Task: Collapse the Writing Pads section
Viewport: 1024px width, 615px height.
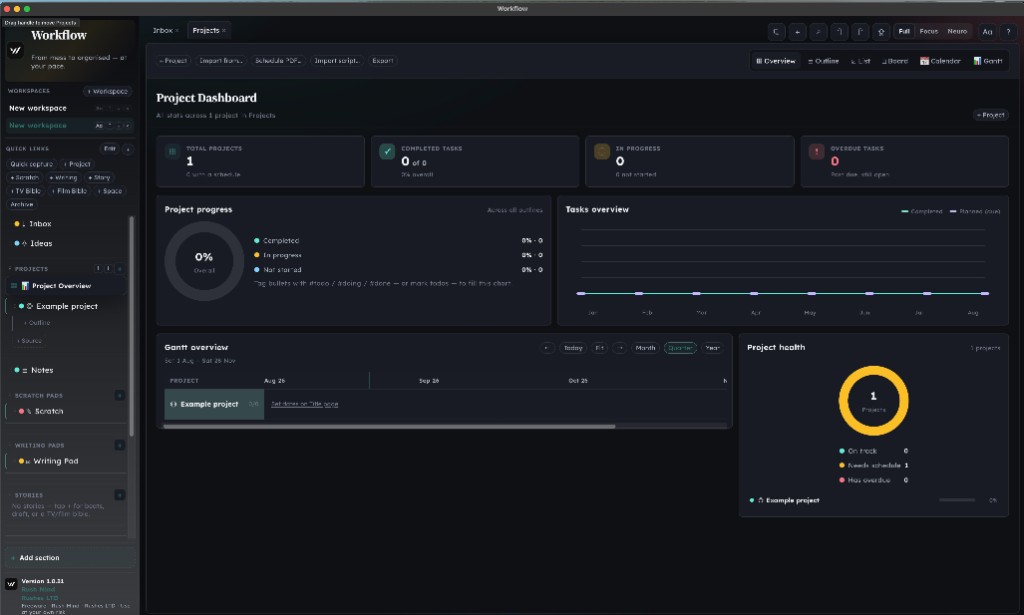Action: point(10,445)
